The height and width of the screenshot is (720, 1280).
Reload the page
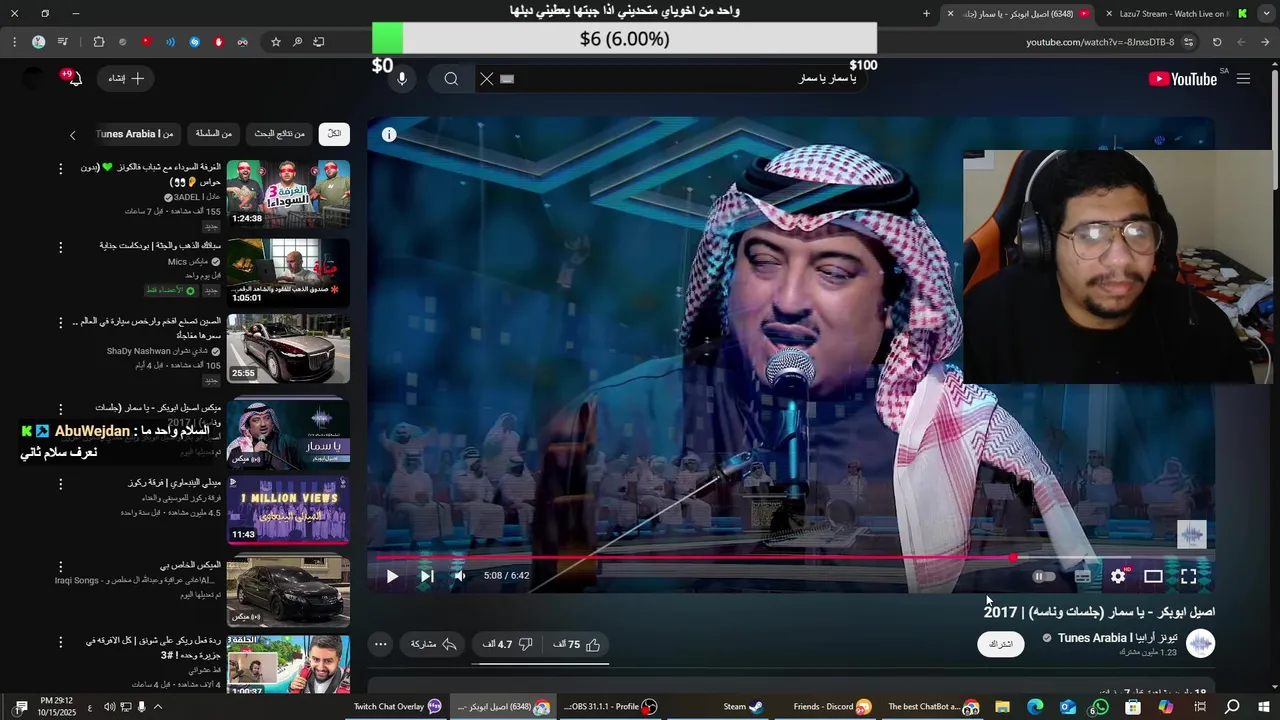pyautogui.click(x=1217, y=42)
